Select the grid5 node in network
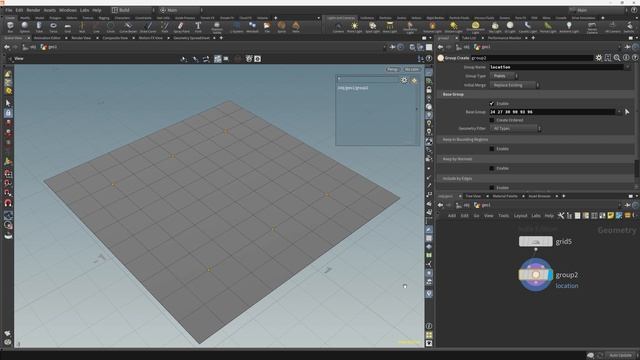Screen dimensions: 640x360 536,242
